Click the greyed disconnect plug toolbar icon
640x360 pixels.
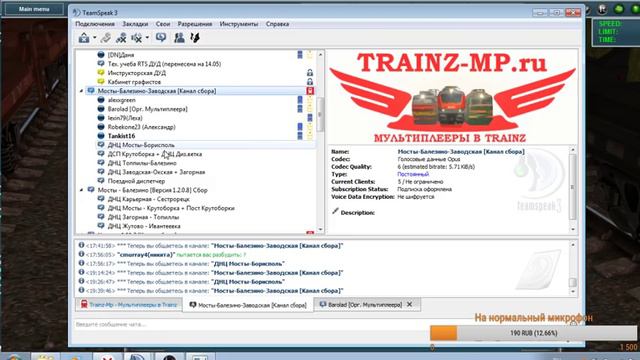point(106,38)
